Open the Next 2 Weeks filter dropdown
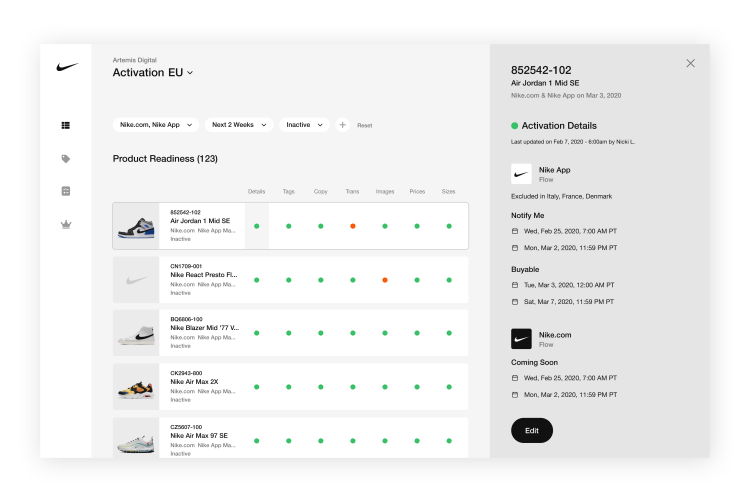Image resolution: width=750 pixels, height=502 pixels. point(239,125)
